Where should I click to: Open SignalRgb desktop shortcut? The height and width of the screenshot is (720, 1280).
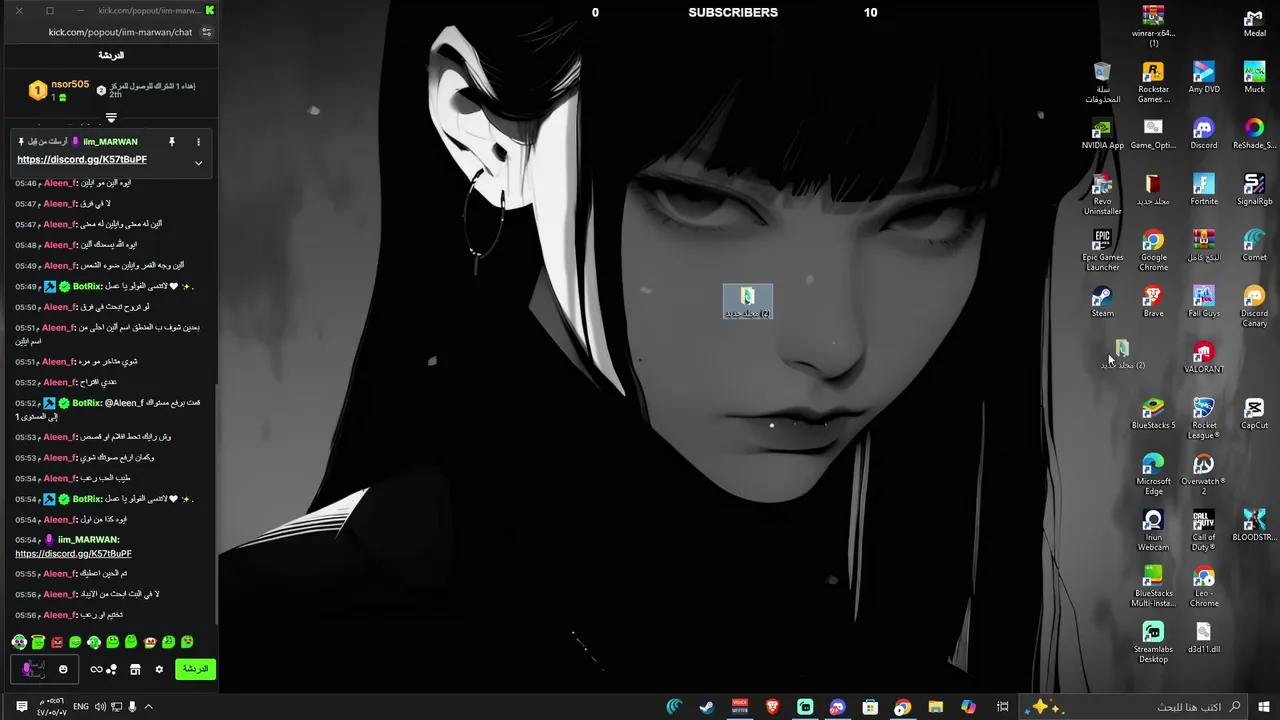coord(1254,190)
